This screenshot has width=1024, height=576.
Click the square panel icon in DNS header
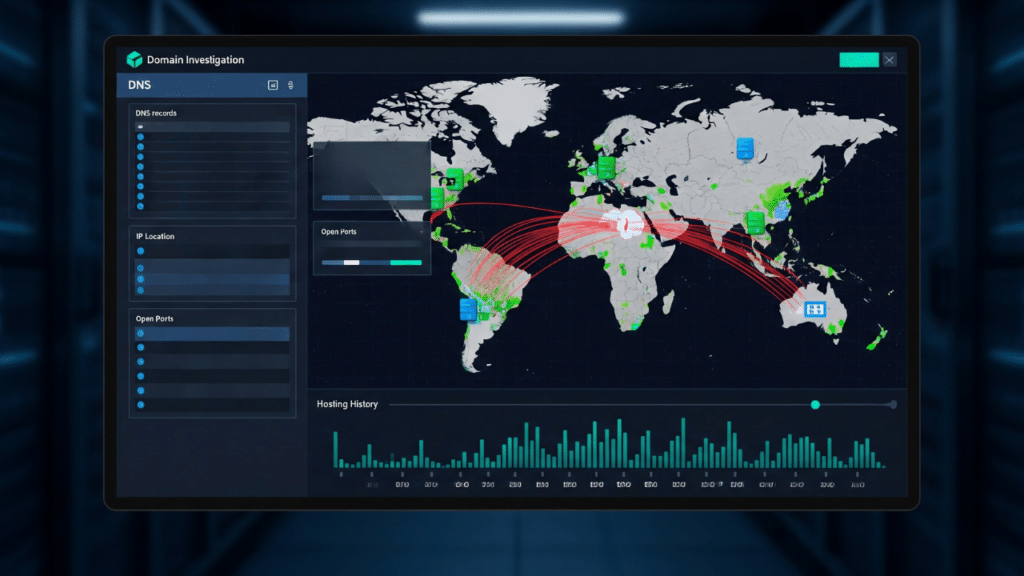tap(272, 86)
